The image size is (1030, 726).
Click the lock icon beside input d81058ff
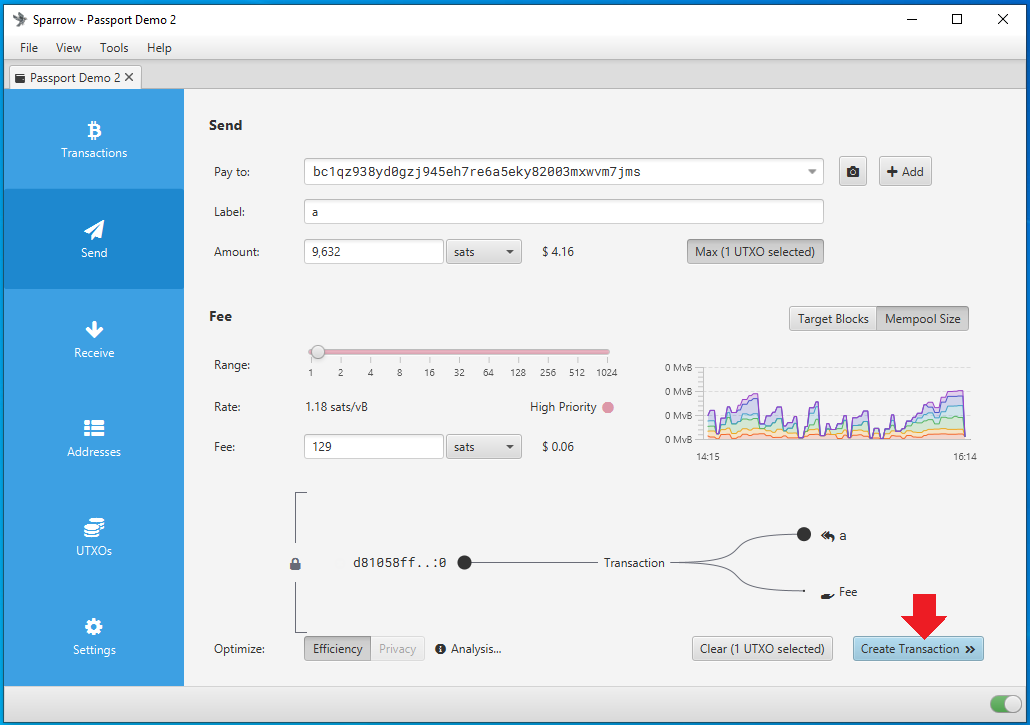(296, 564)
